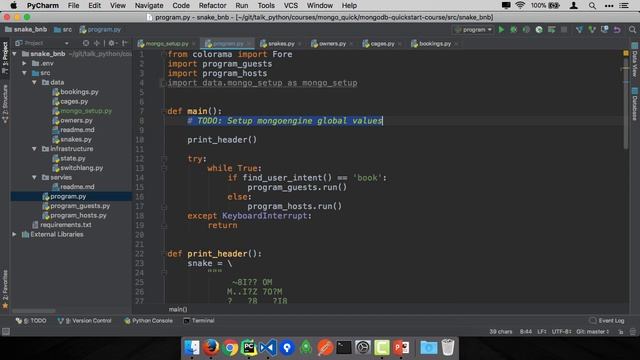Open the Event Log
The width and height of the screenshot is (640, 360).
coord(607,321)
